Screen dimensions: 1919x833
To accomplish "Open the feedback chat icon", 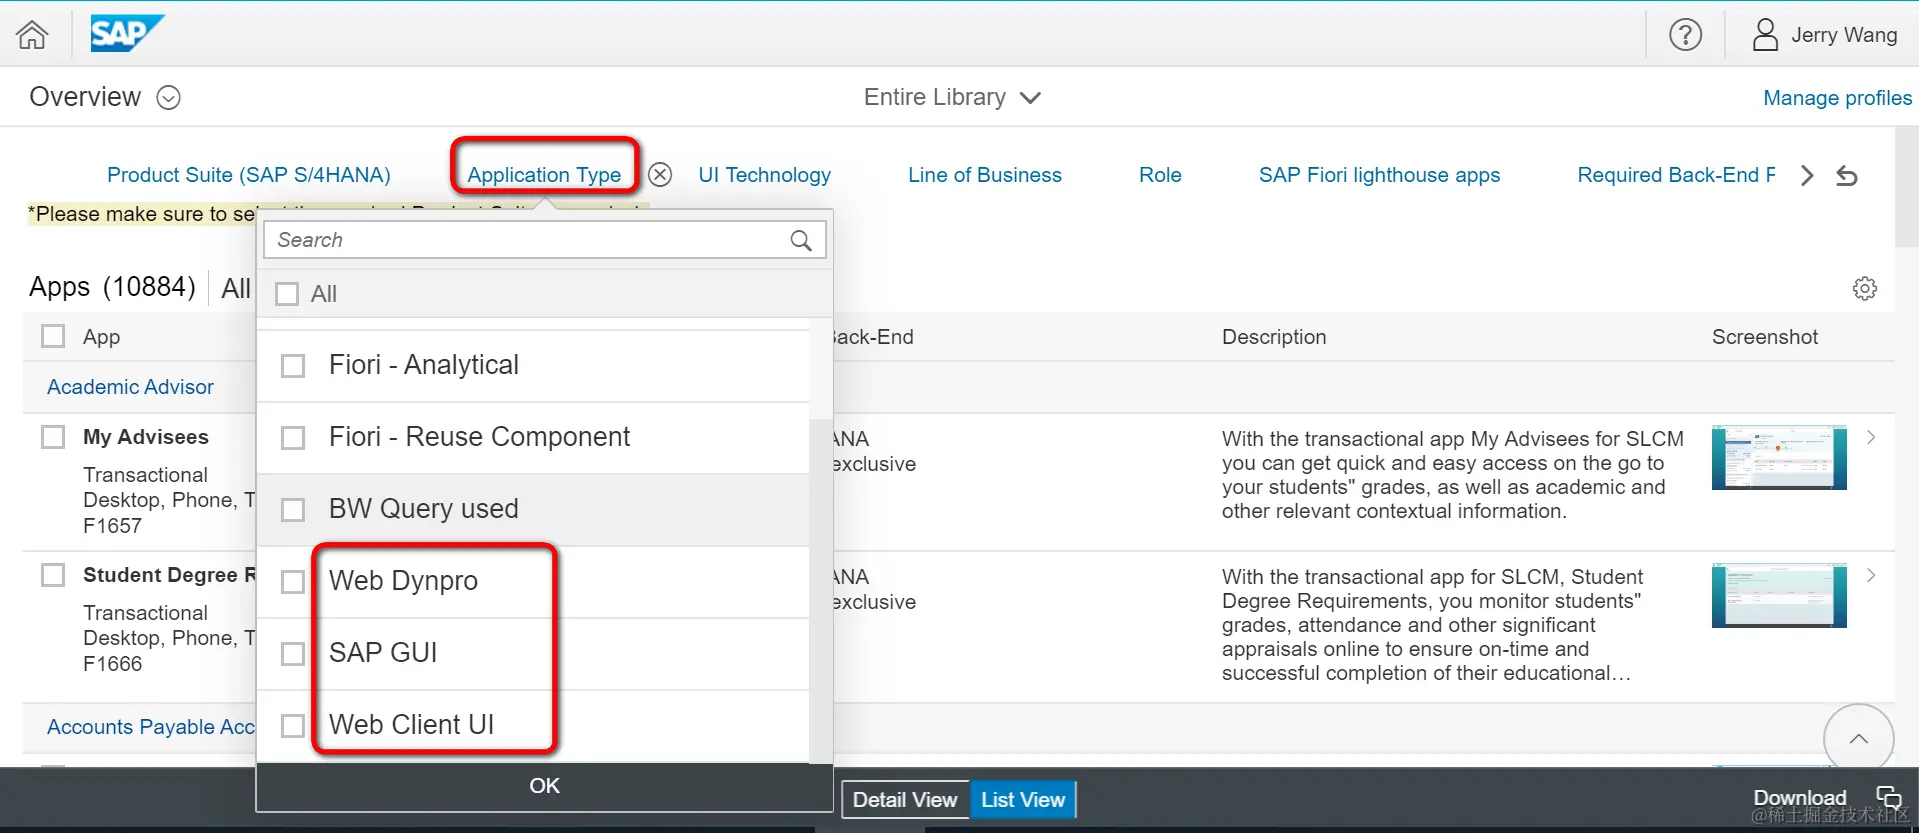I will tap(1889, 798).
